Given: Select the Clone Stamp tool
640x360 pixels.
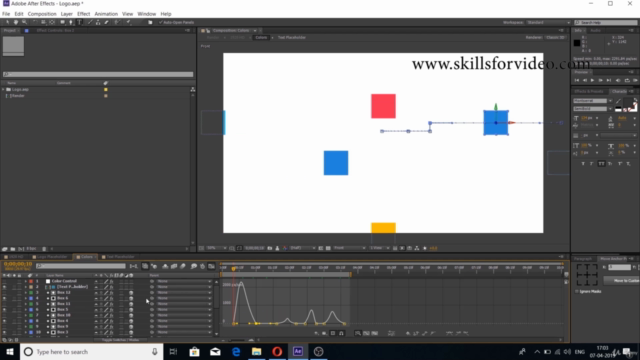Looking at the screenshot, I should 98,22.
